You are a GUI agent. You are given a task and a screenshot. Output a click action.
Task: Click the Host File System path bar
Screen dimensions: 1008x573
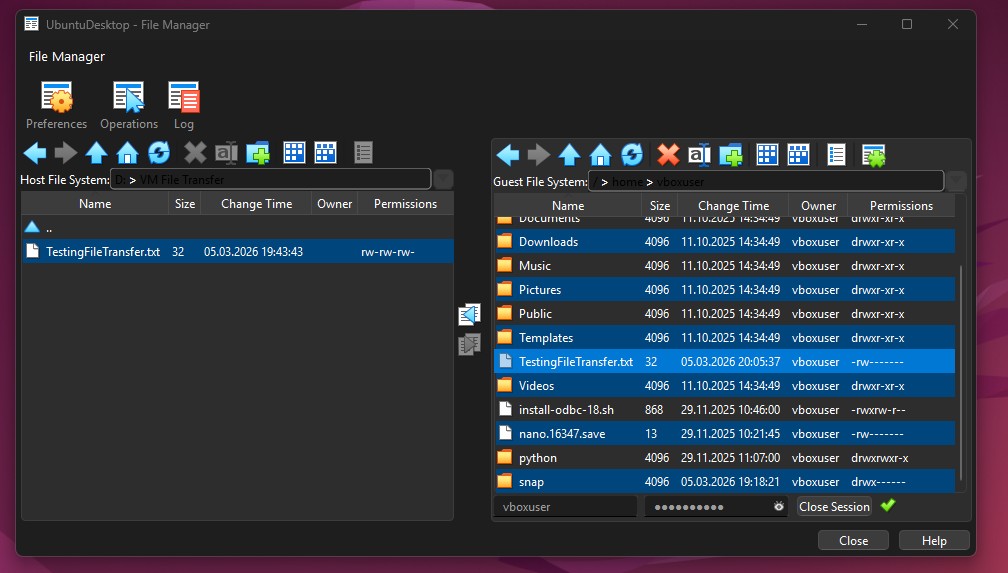coord(270,179)
